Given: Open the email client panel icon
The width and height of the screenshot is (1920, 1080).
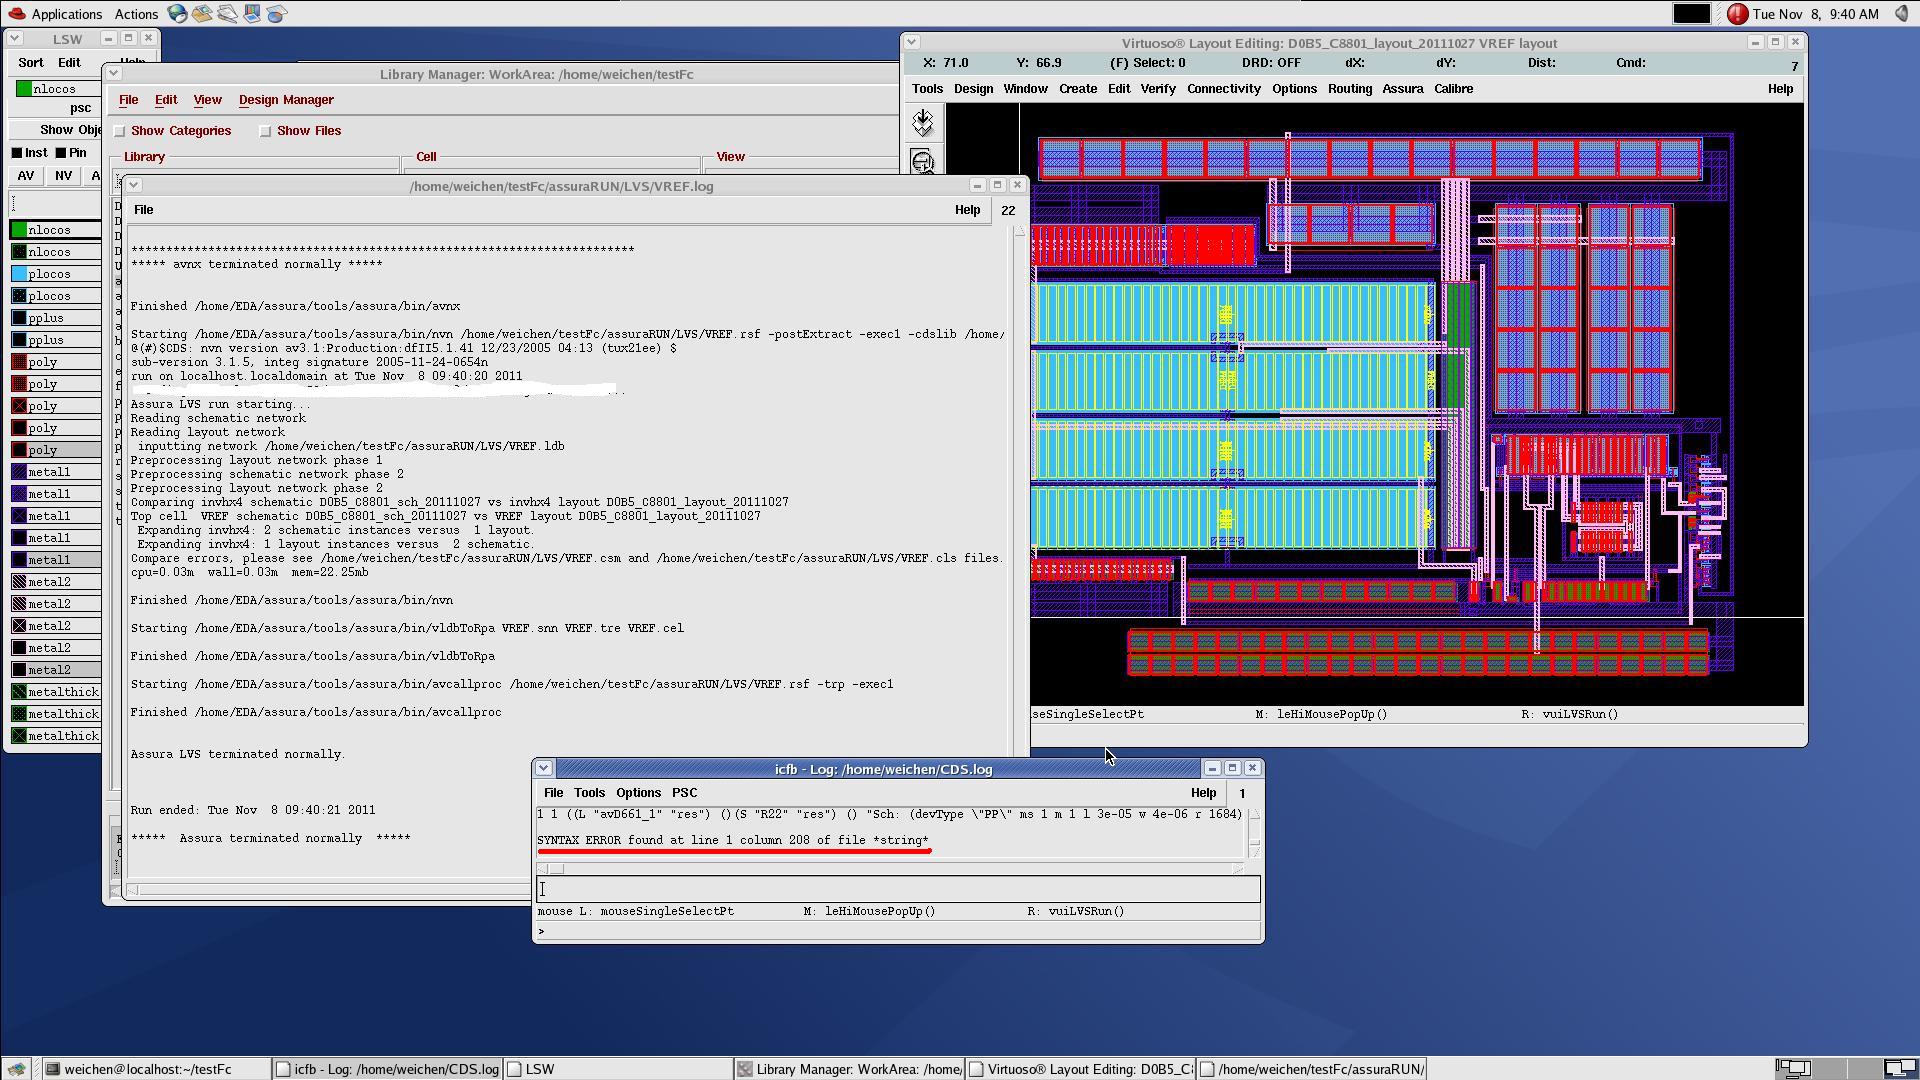Looking at the screenshot, I should 202,14.
